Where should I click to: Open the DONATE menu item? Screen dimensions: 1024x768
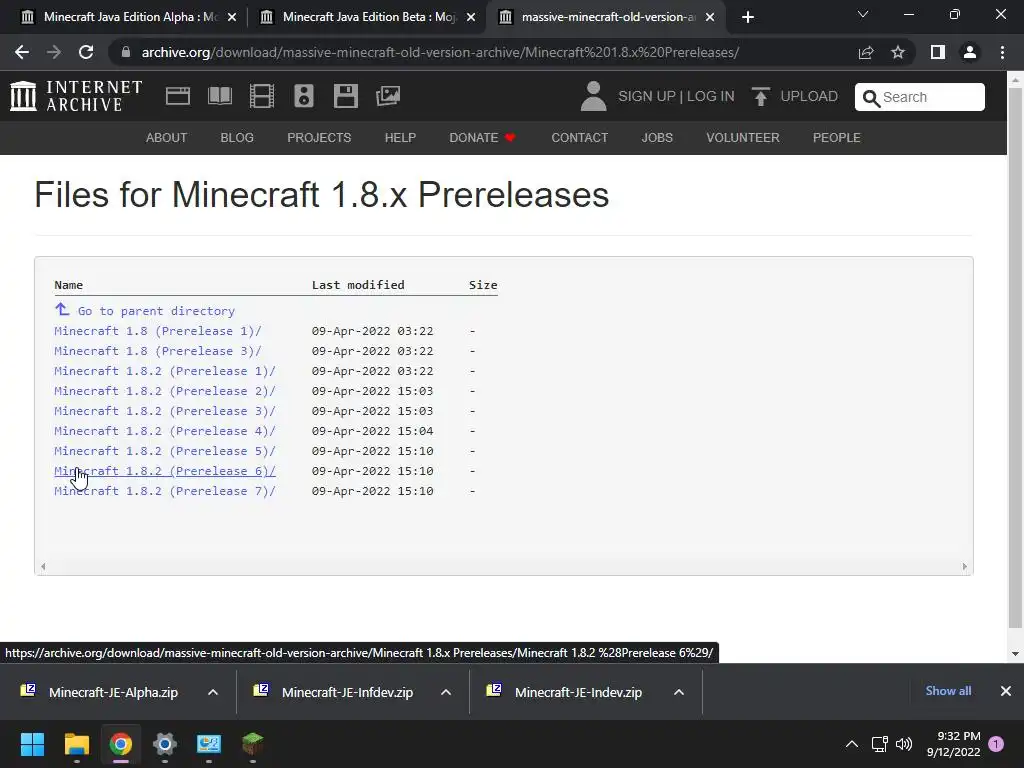pyautogui.click(x=482, y=138)
